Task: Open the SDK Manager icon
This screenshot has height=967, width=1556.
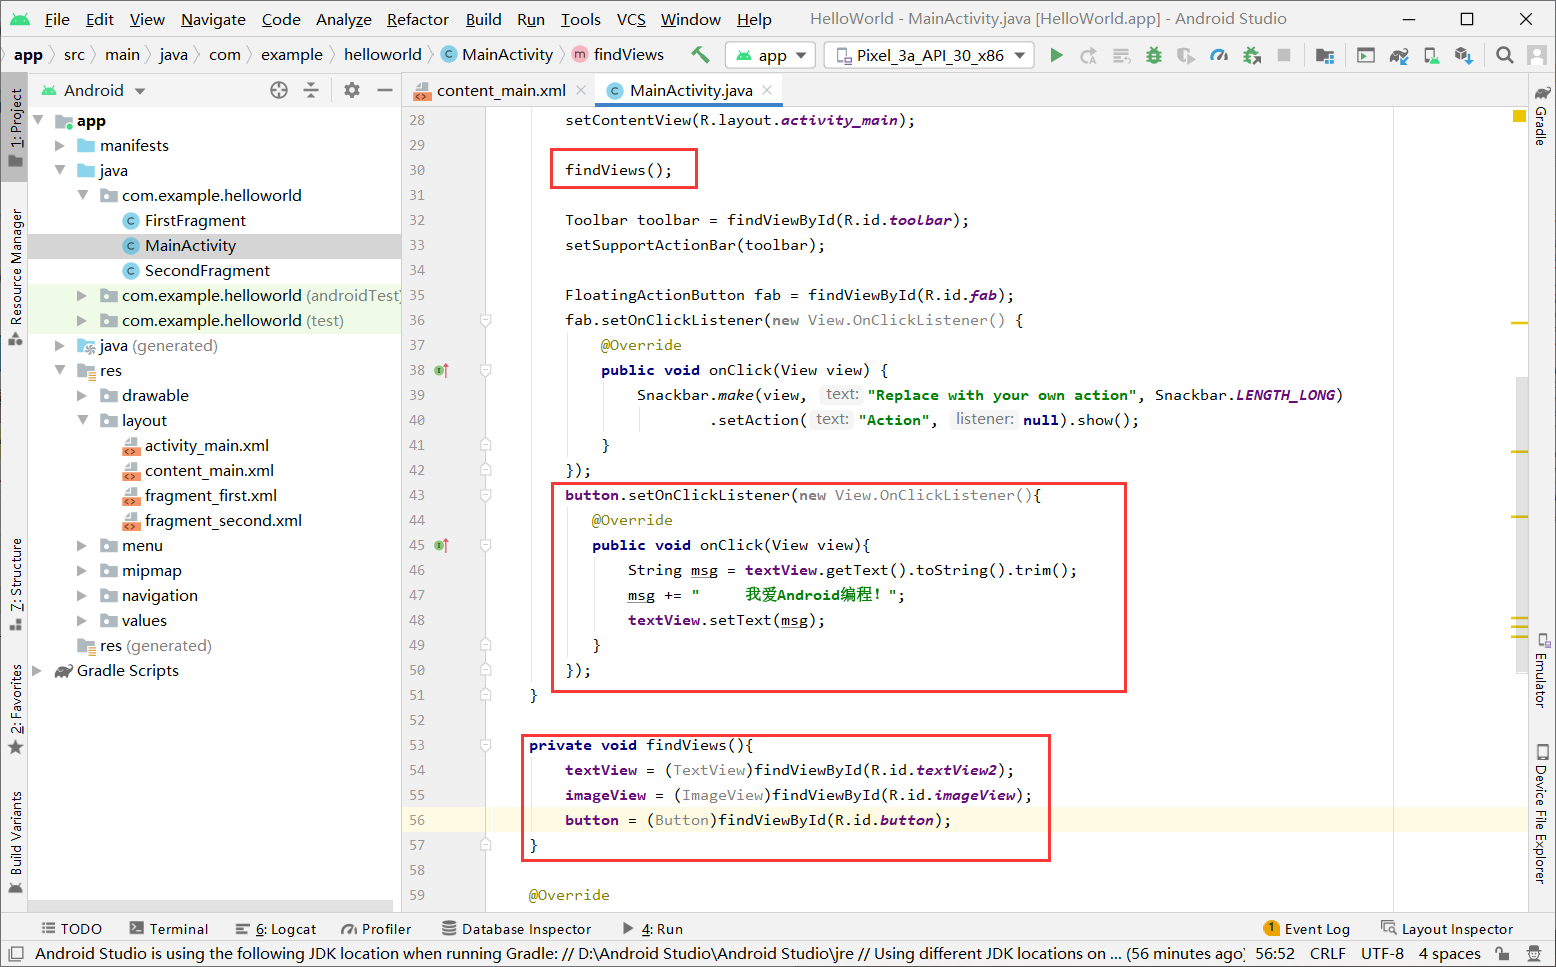Action: pos(1464,55)
